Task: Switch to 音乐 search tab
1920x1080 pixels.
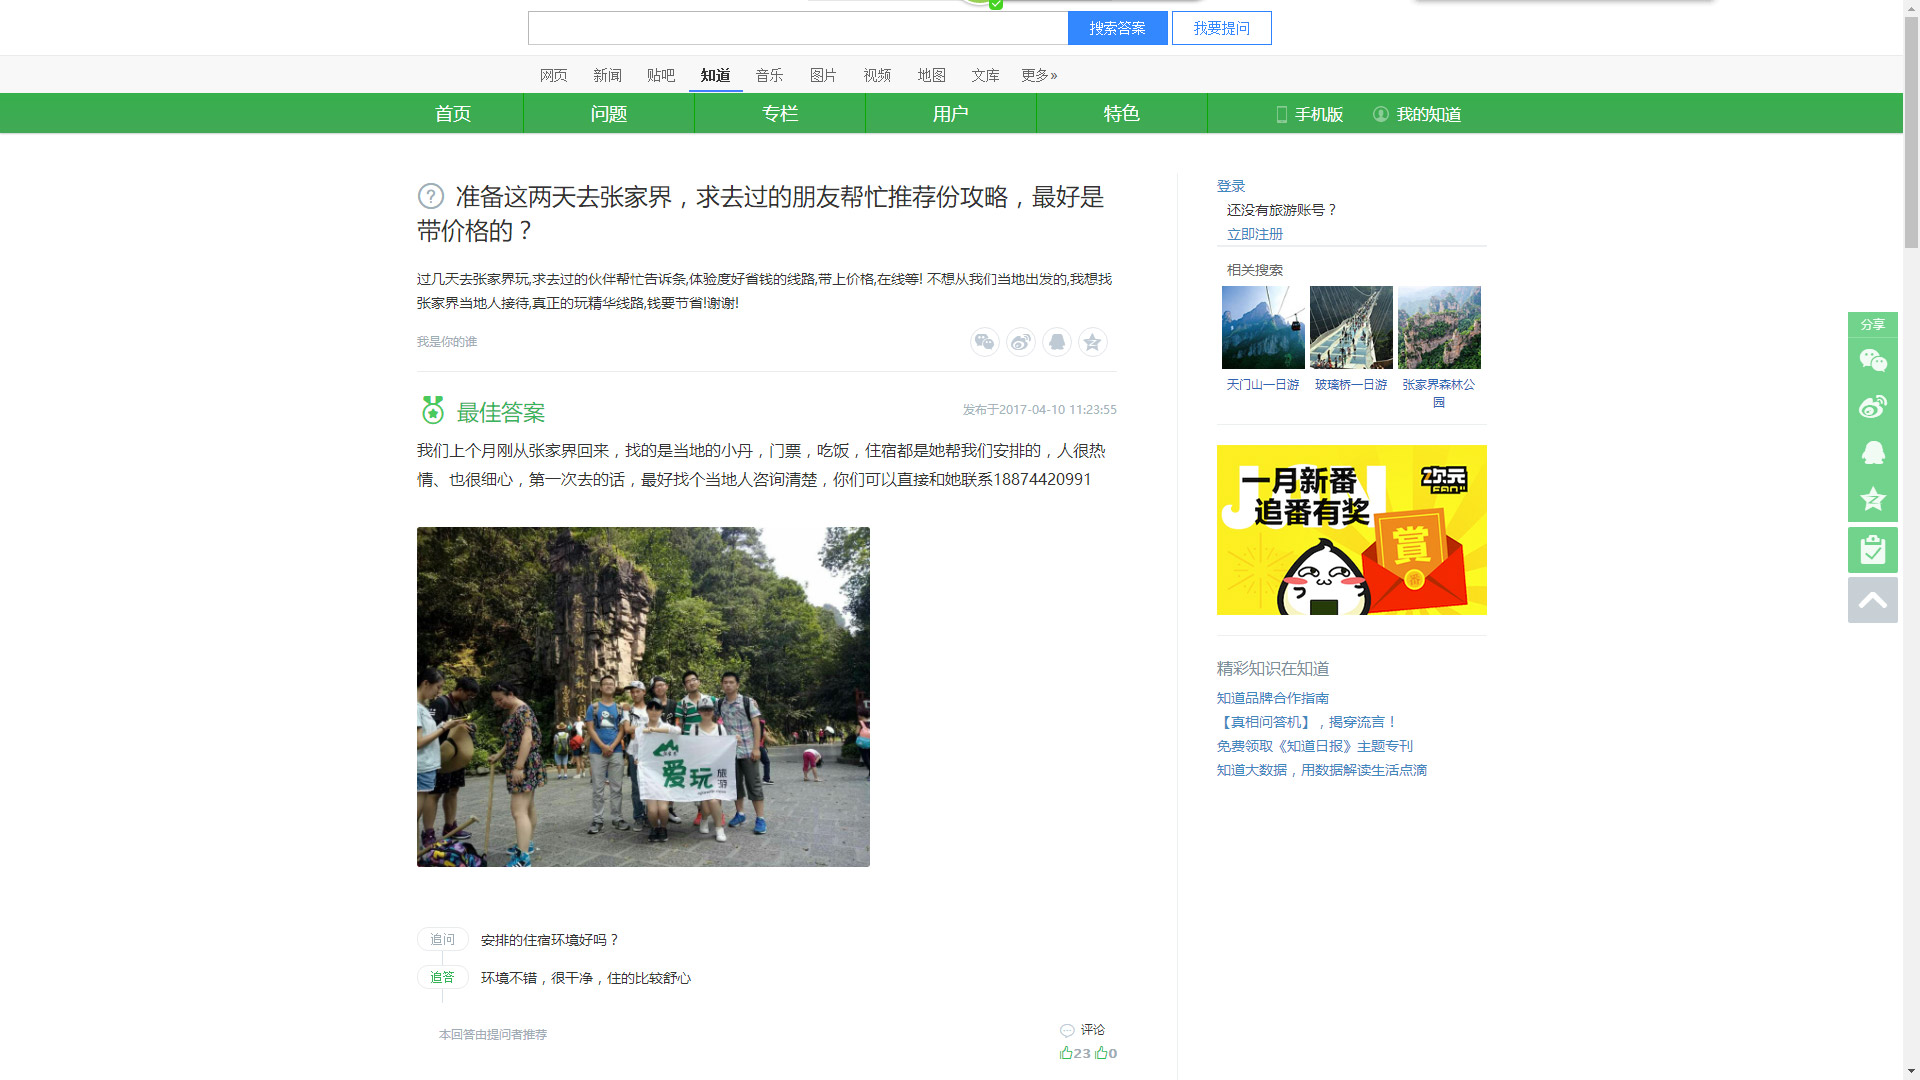Action: tap(769, 75)
